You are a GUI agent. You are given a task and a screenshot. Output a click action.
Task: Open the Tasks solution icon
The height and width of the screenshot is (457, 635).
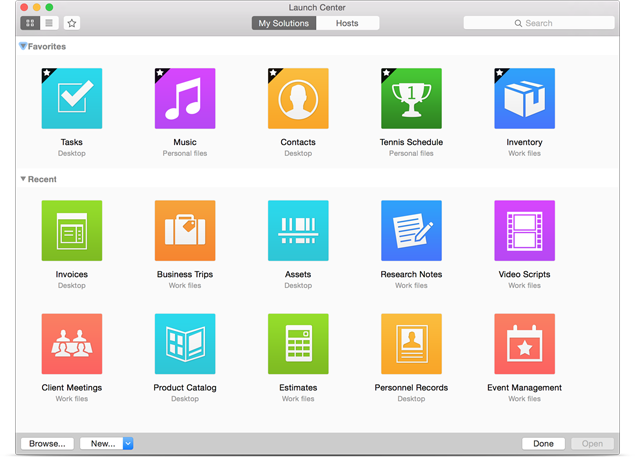(72, 99)
